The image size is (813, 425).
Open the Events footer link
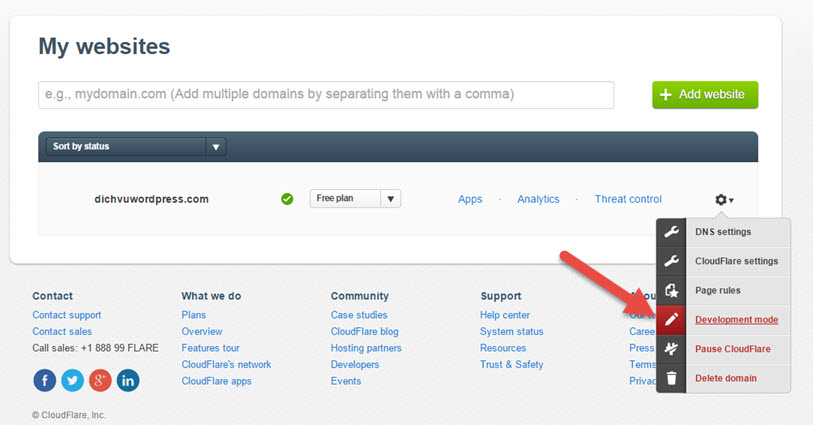[346, 381]
